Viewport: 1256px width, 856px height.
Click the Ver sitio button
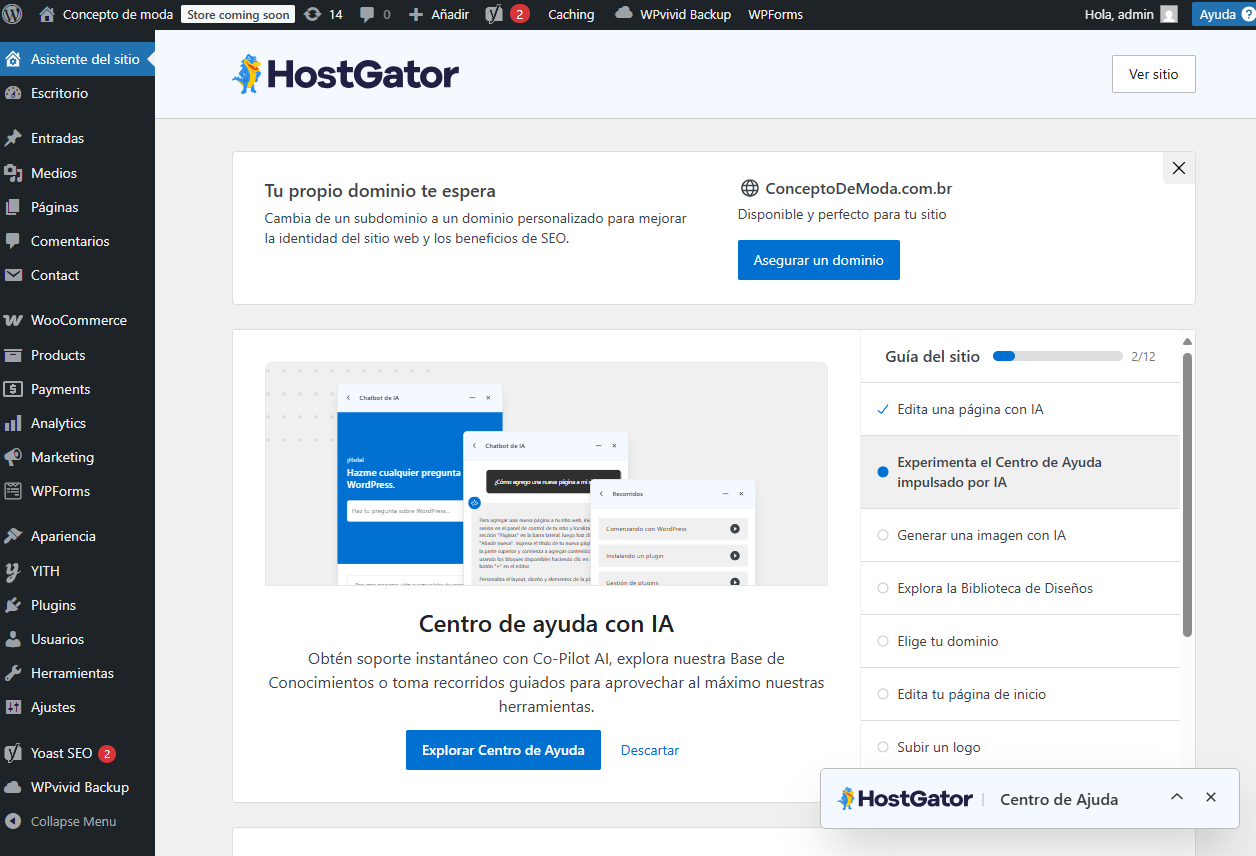(x=1153, y=74)
